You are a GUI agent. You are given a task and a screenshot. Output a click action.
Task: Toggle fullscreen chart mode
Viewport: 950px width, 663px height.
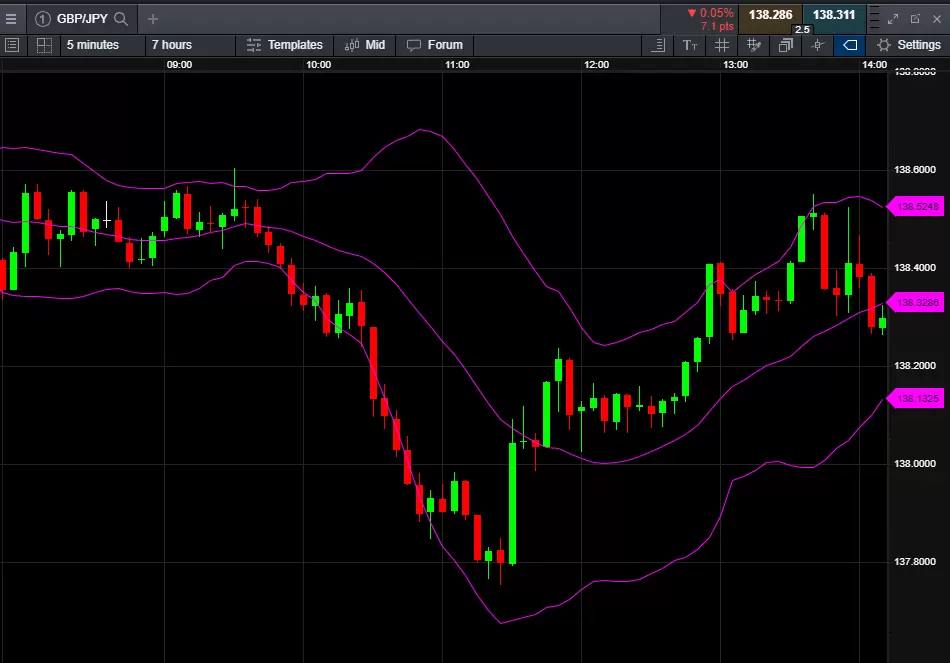[893, 17]
